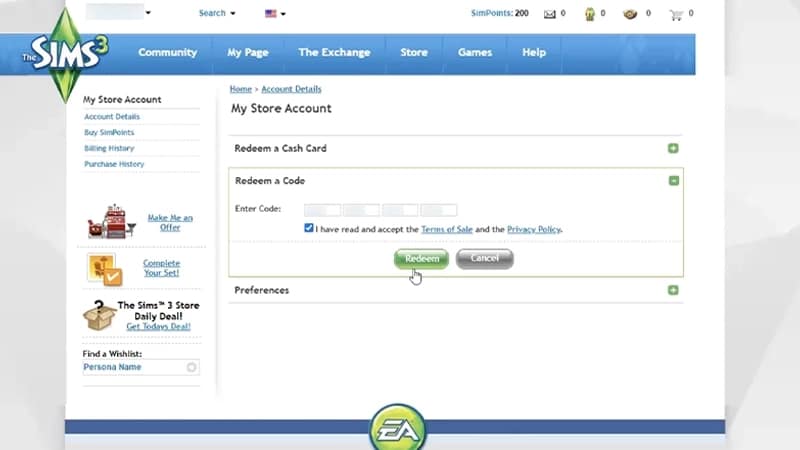Click the first Enter Code field
Screen dimensions: 800x450
(x=322, y=210)
